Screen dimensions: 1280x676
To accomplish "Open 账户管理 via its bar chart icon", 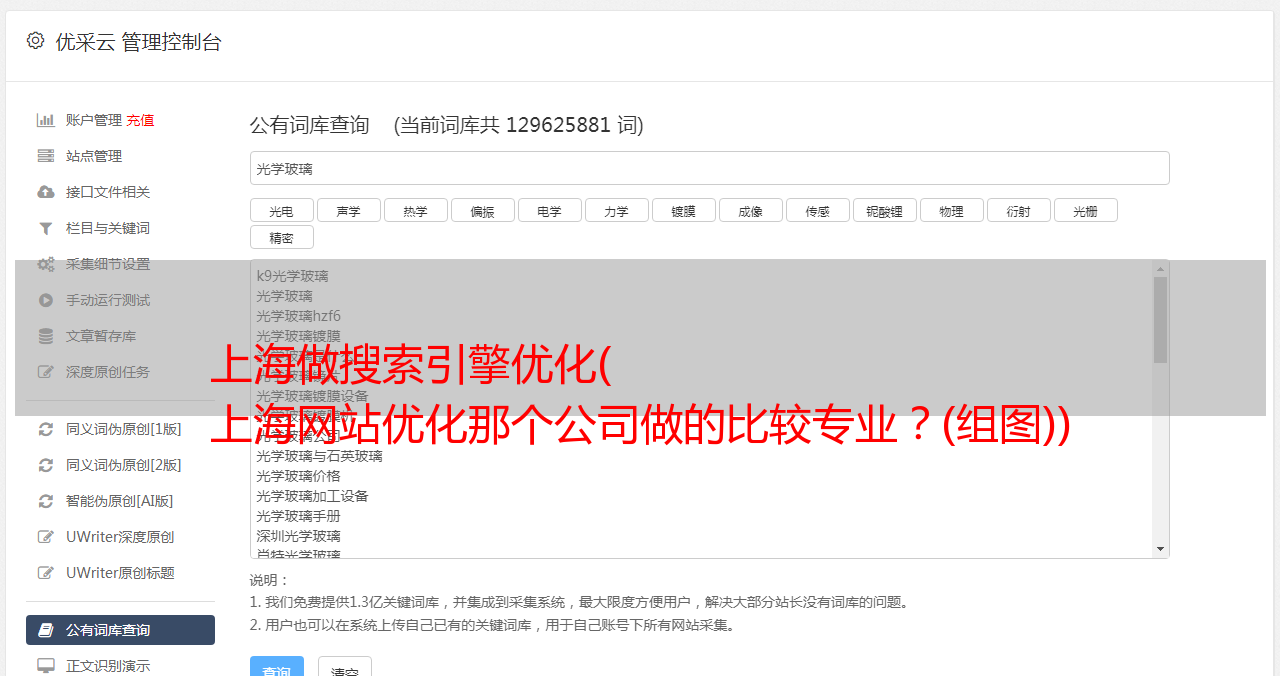I will pos(46,120).
